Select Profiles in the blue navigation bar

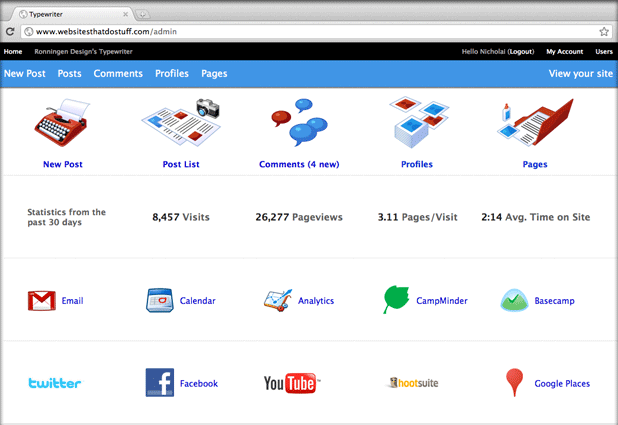click(x=172, y=74)
